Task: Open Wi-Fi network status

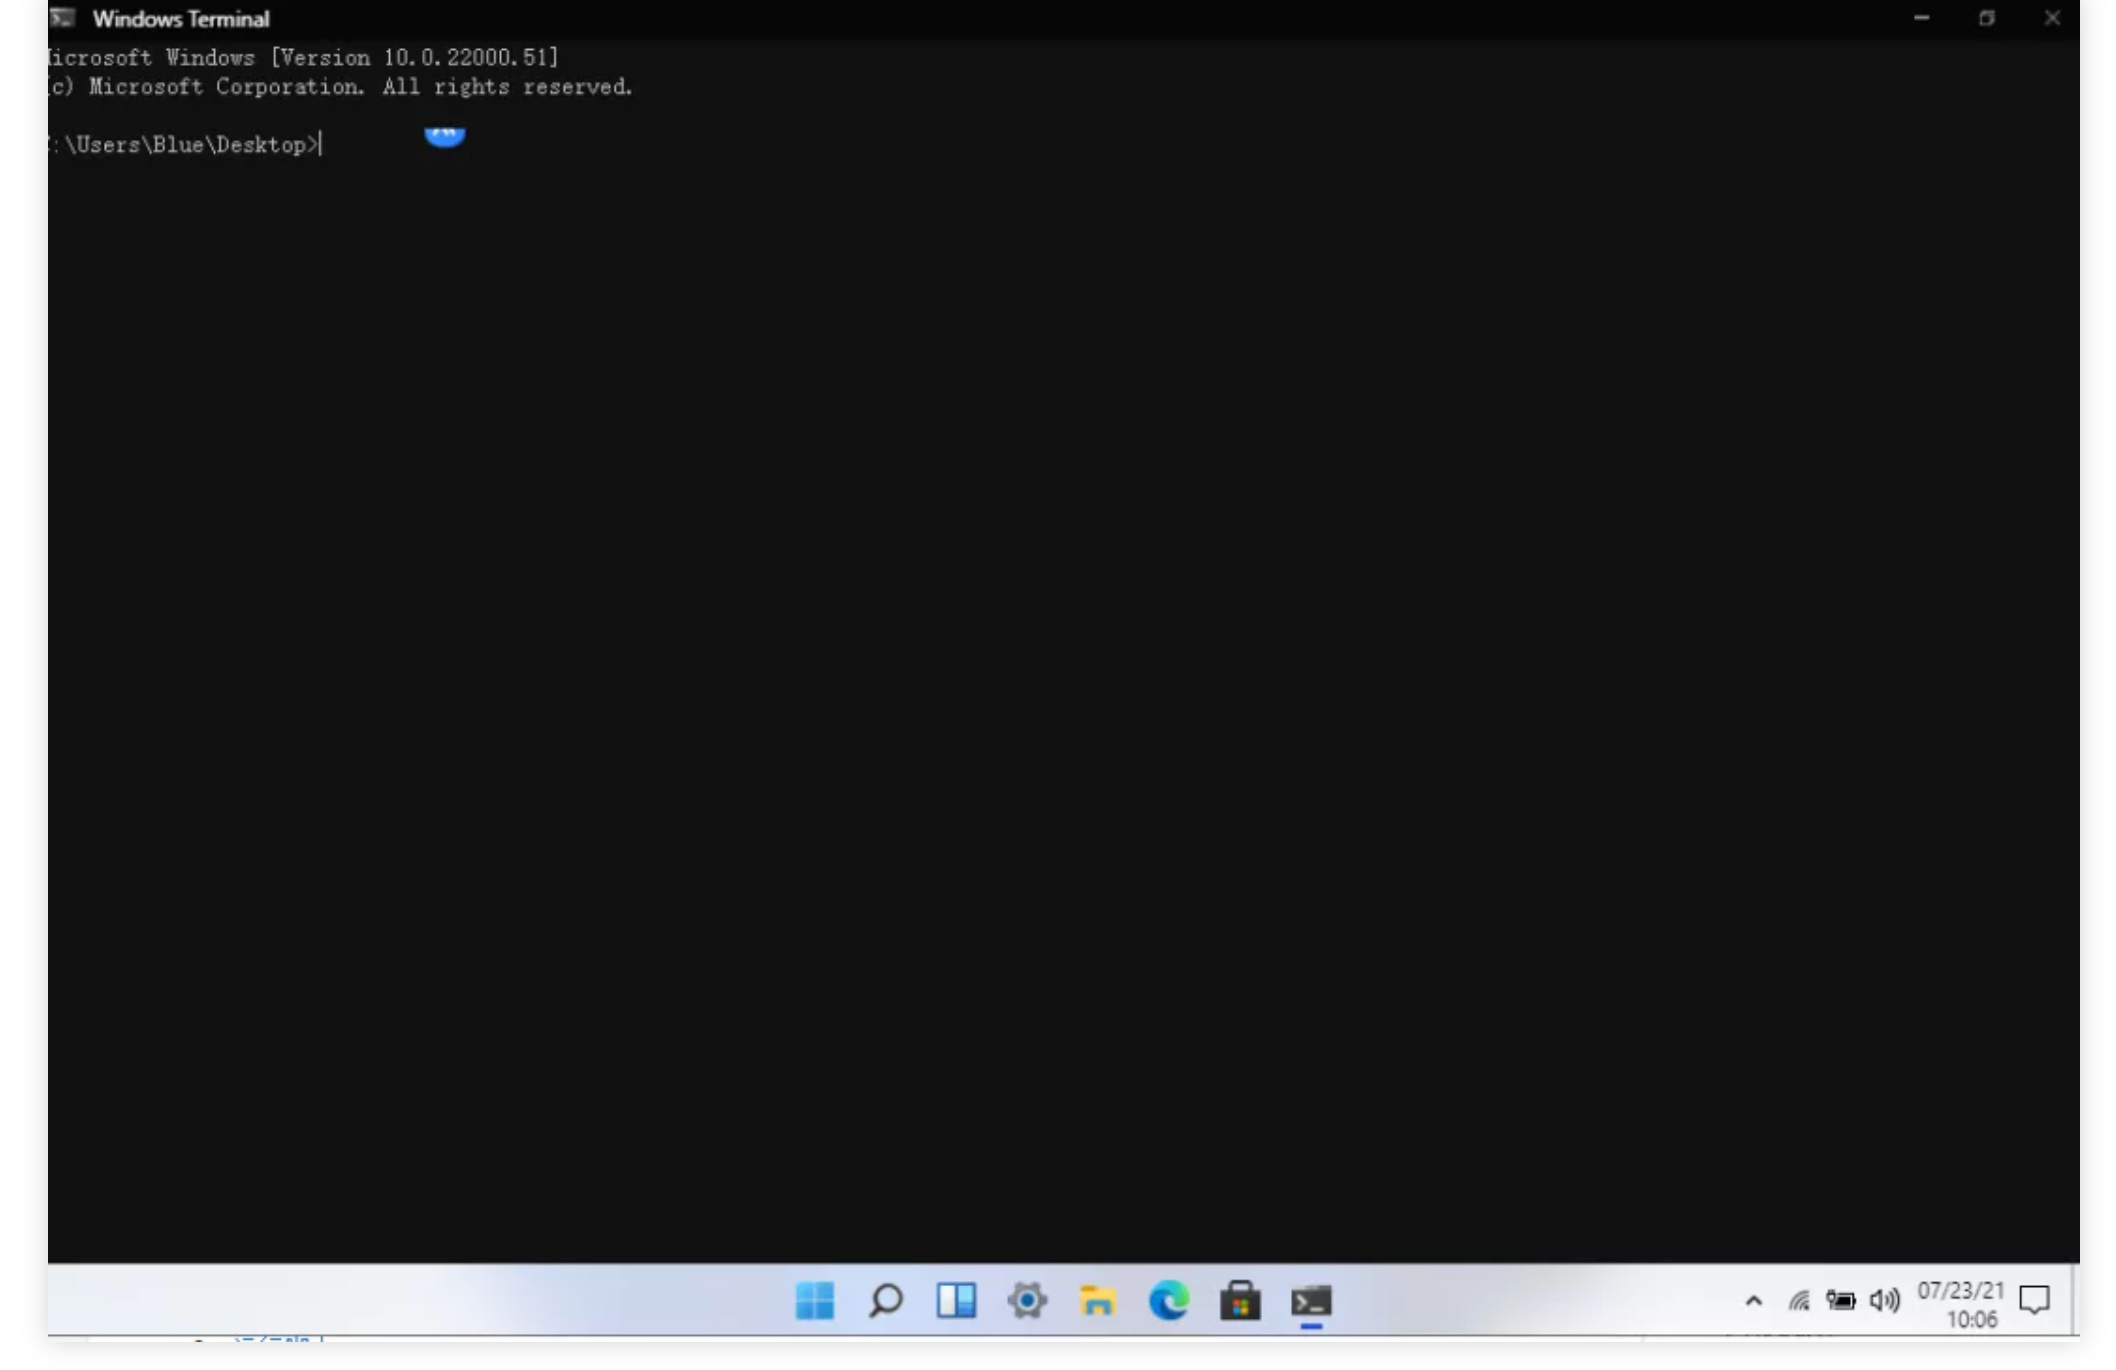Action: (x=1797, y=1301)
